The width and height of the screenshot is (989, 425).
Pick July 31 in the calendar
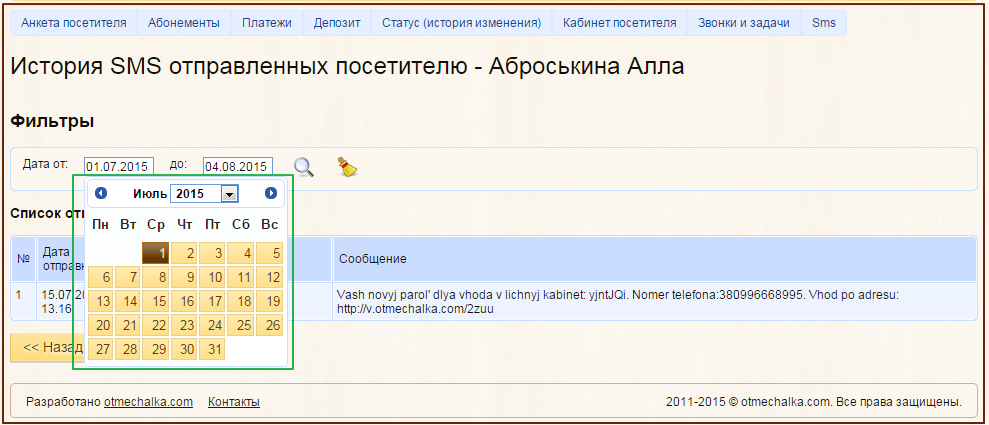(x=213, y=349)
